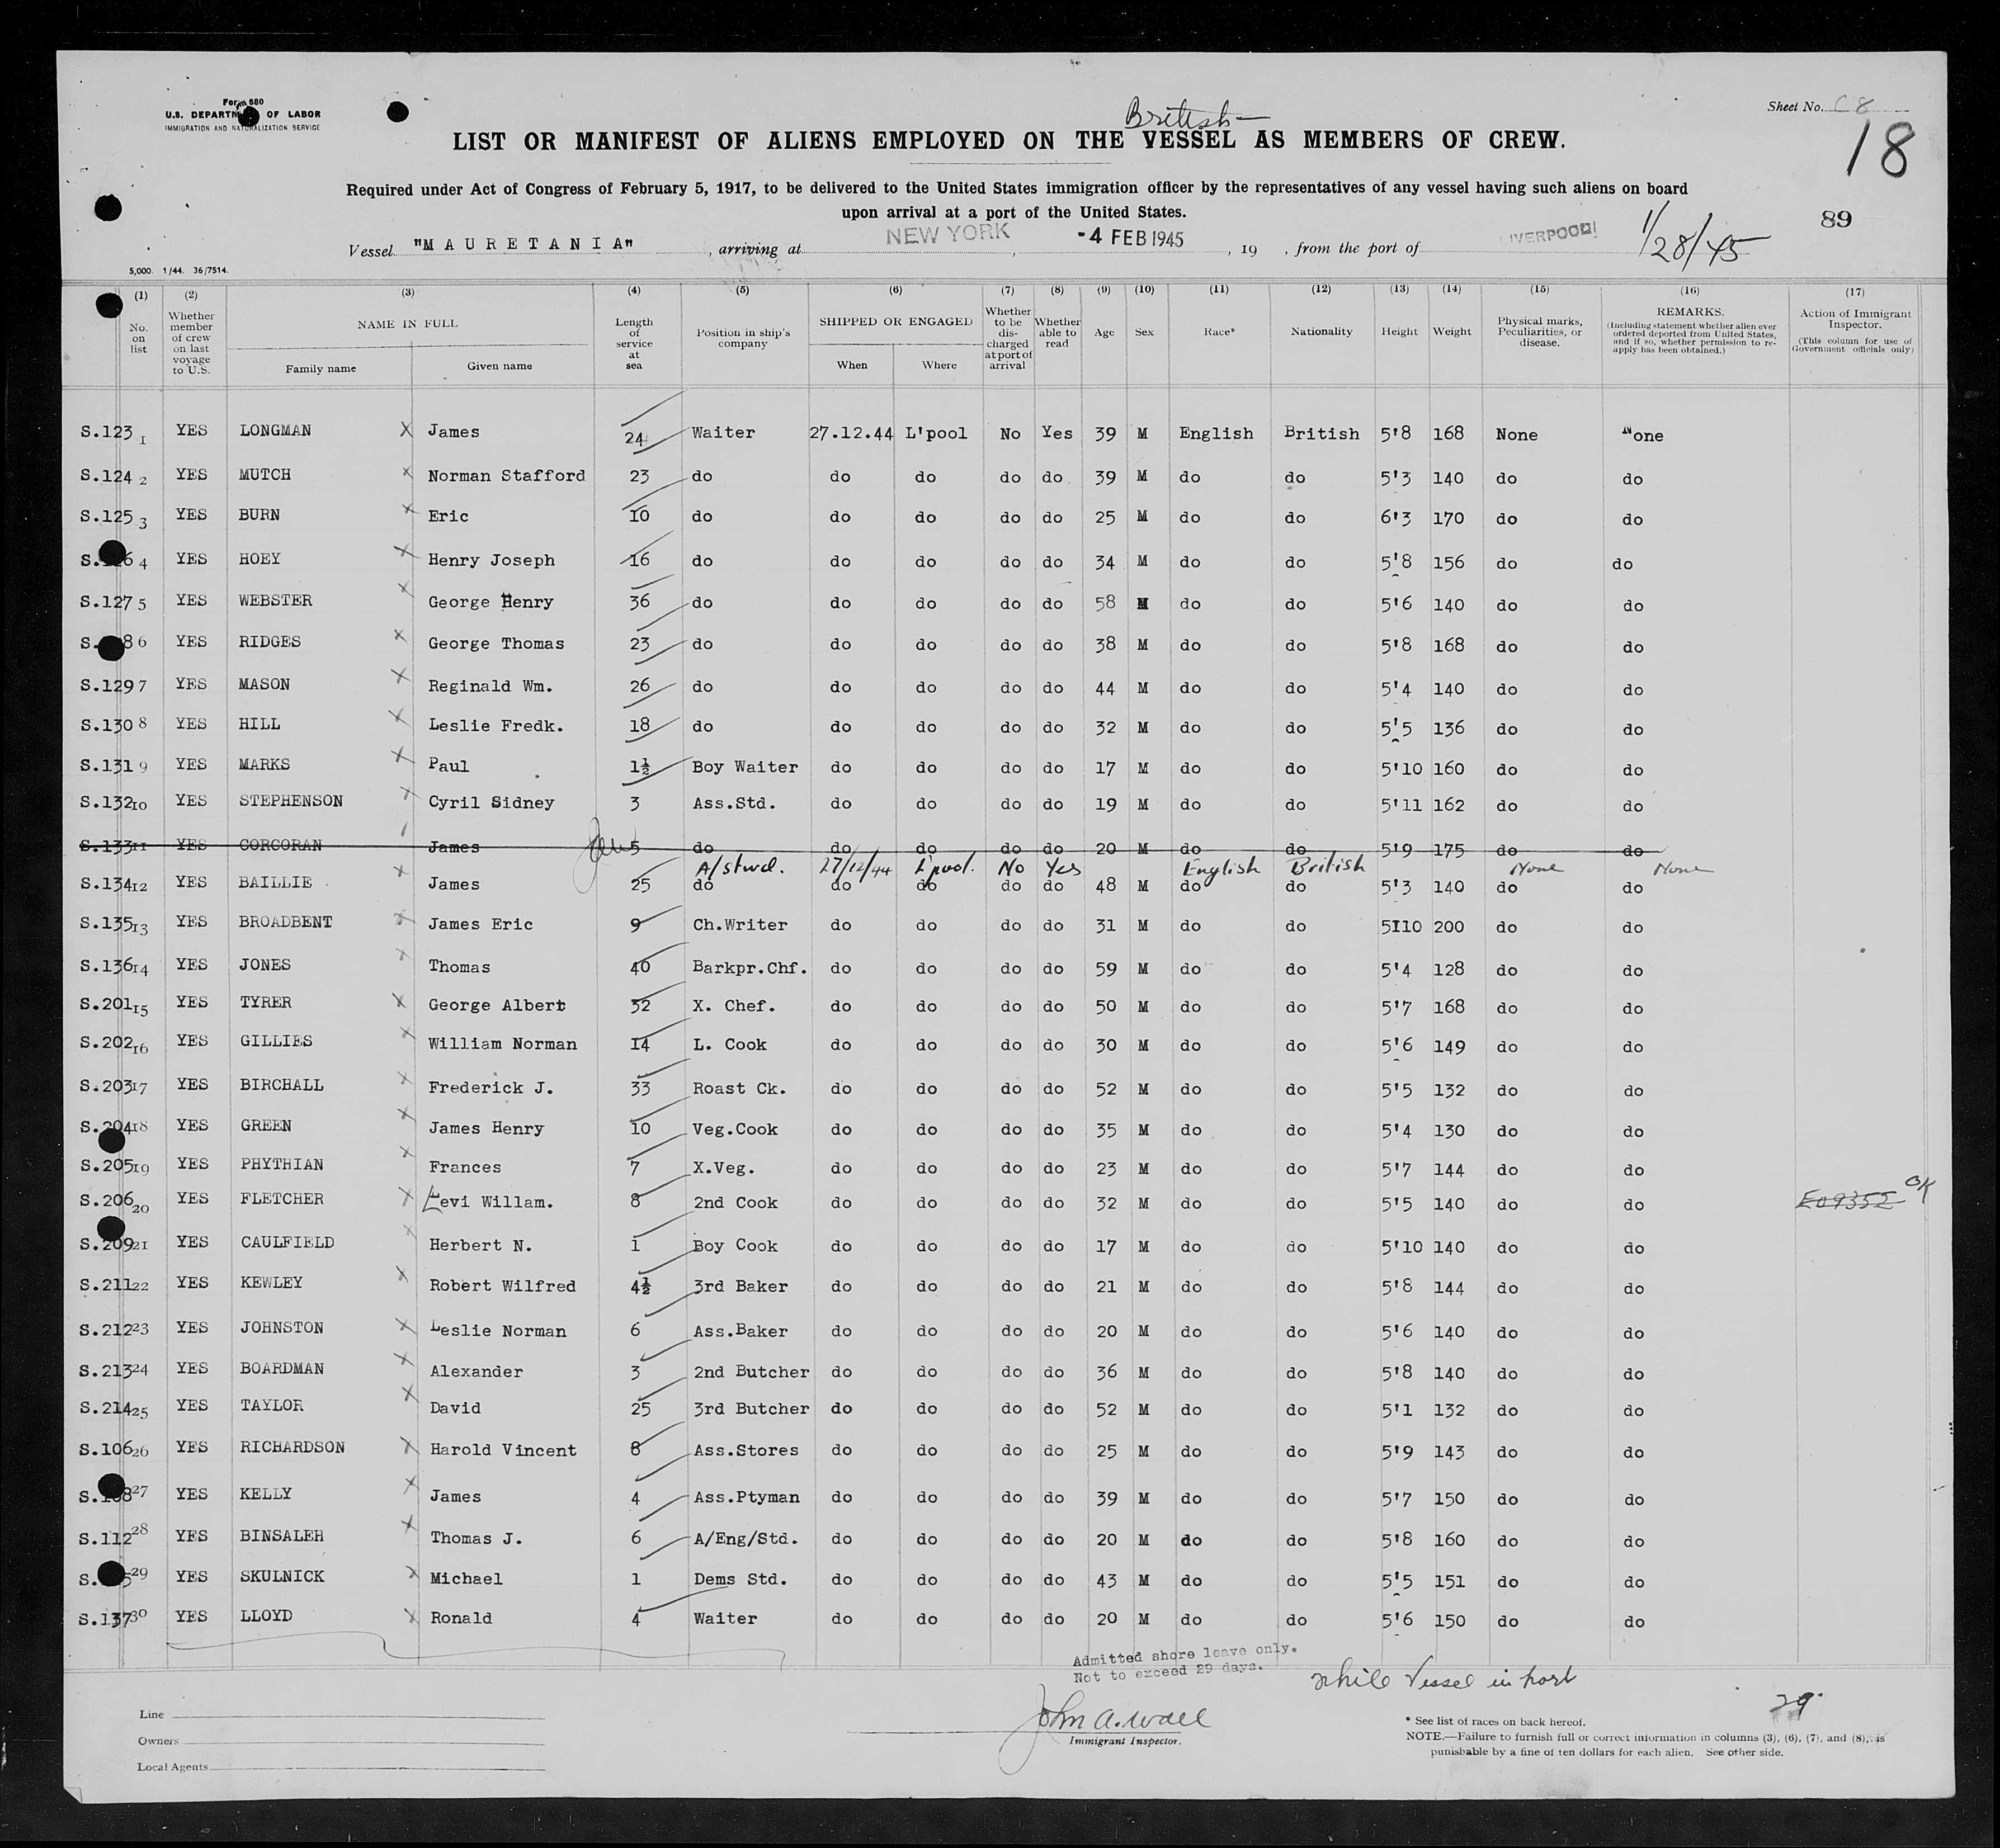
Task: Select the position "Ch.Writer"
Action: [x=740, y=925]
